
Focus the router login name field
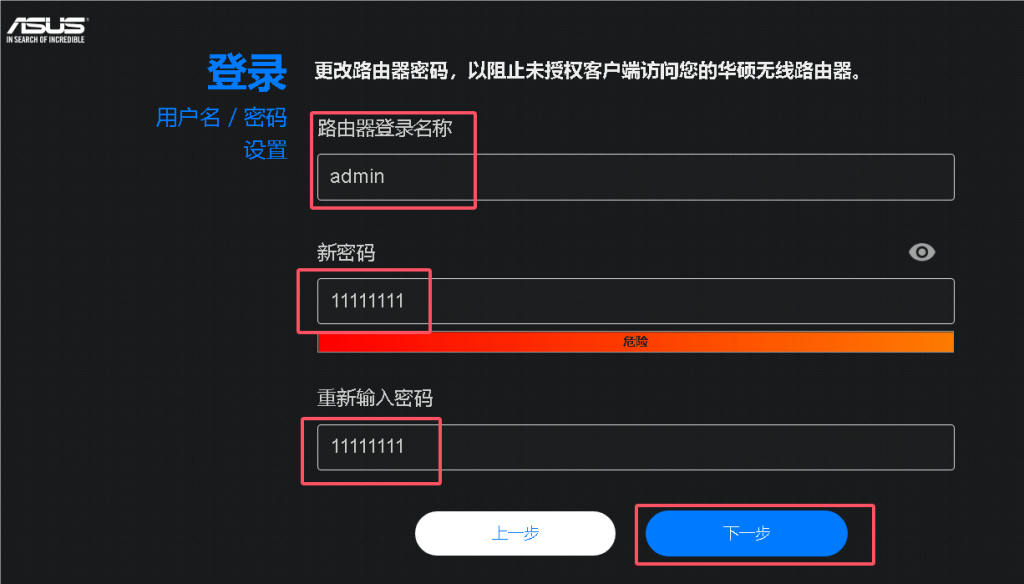click(635, 177)
